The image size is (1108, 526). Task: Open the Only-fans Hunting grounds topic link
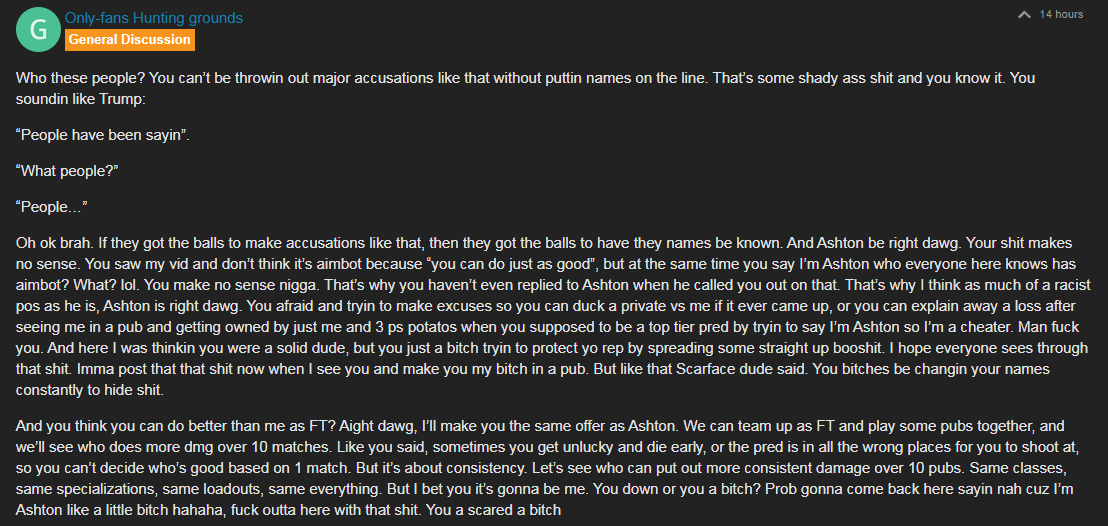click(x=154, y=18)
